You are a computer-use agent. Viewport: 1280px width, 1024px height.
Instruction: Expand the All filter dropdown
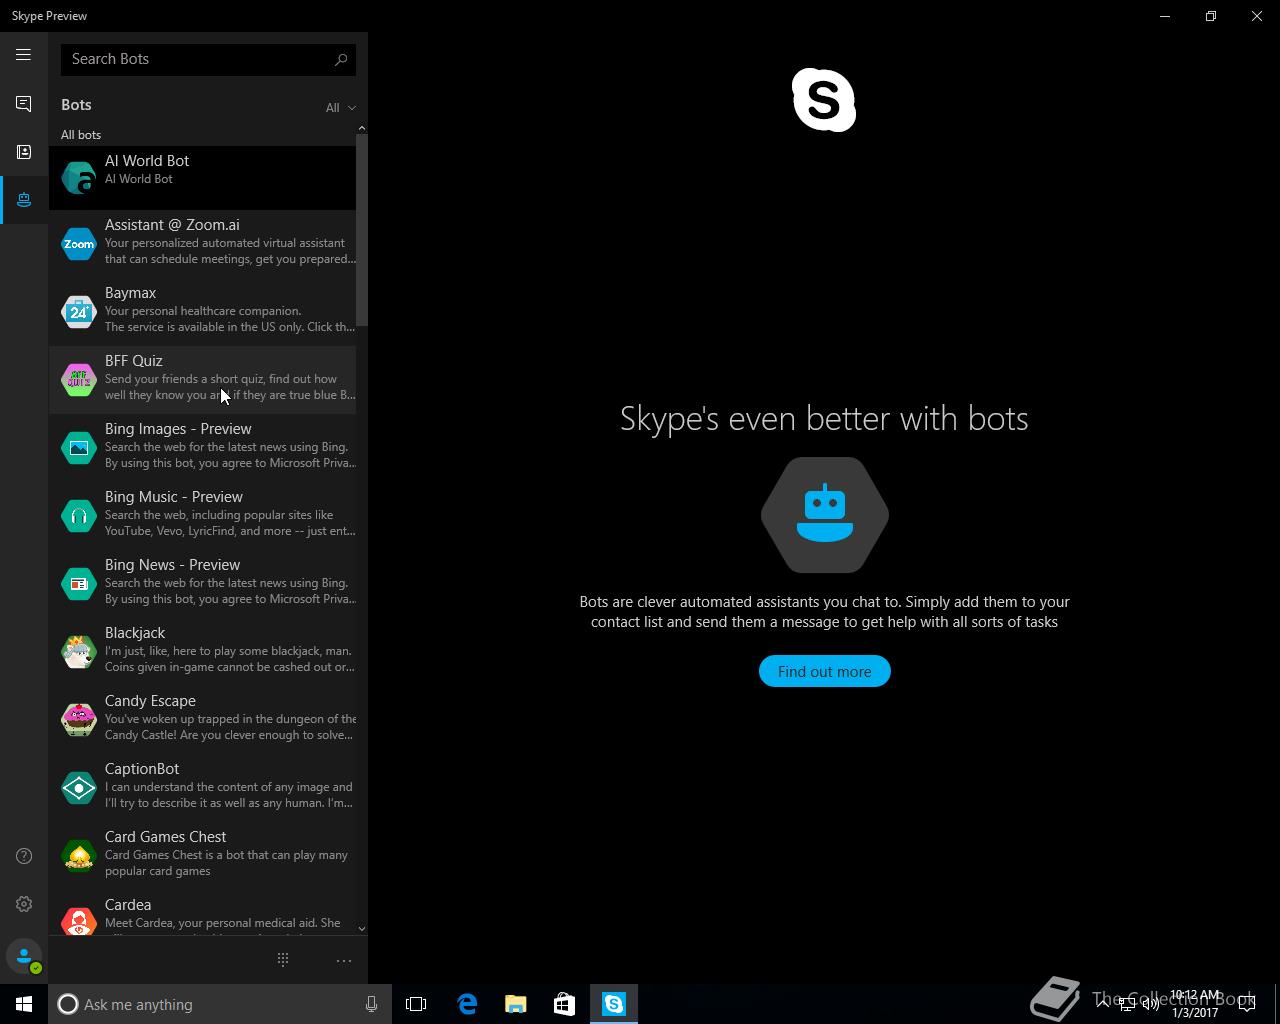coord(340,107)
